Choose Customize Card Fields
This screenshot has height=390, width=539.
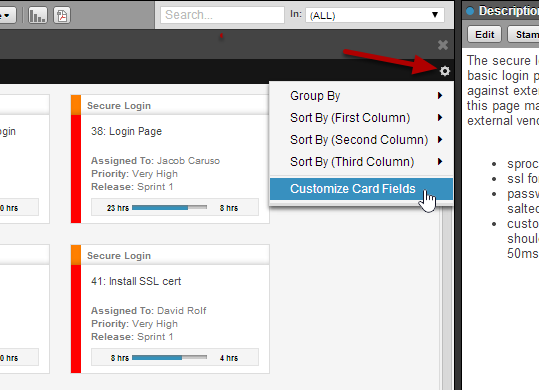click(x=361, y=189)
